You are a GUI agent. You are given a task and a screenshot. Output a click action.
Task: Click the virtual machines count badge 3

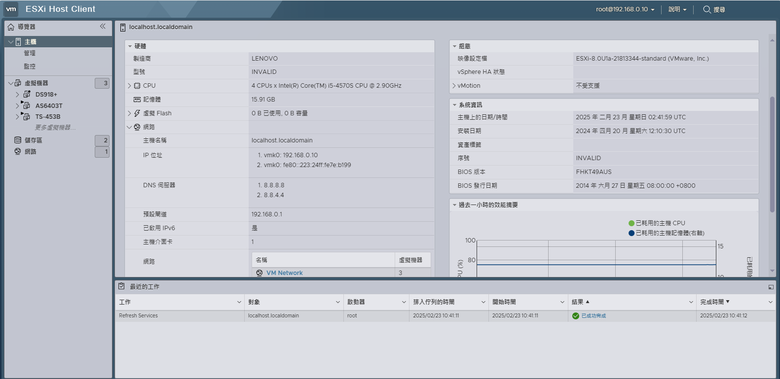point(102,84)
